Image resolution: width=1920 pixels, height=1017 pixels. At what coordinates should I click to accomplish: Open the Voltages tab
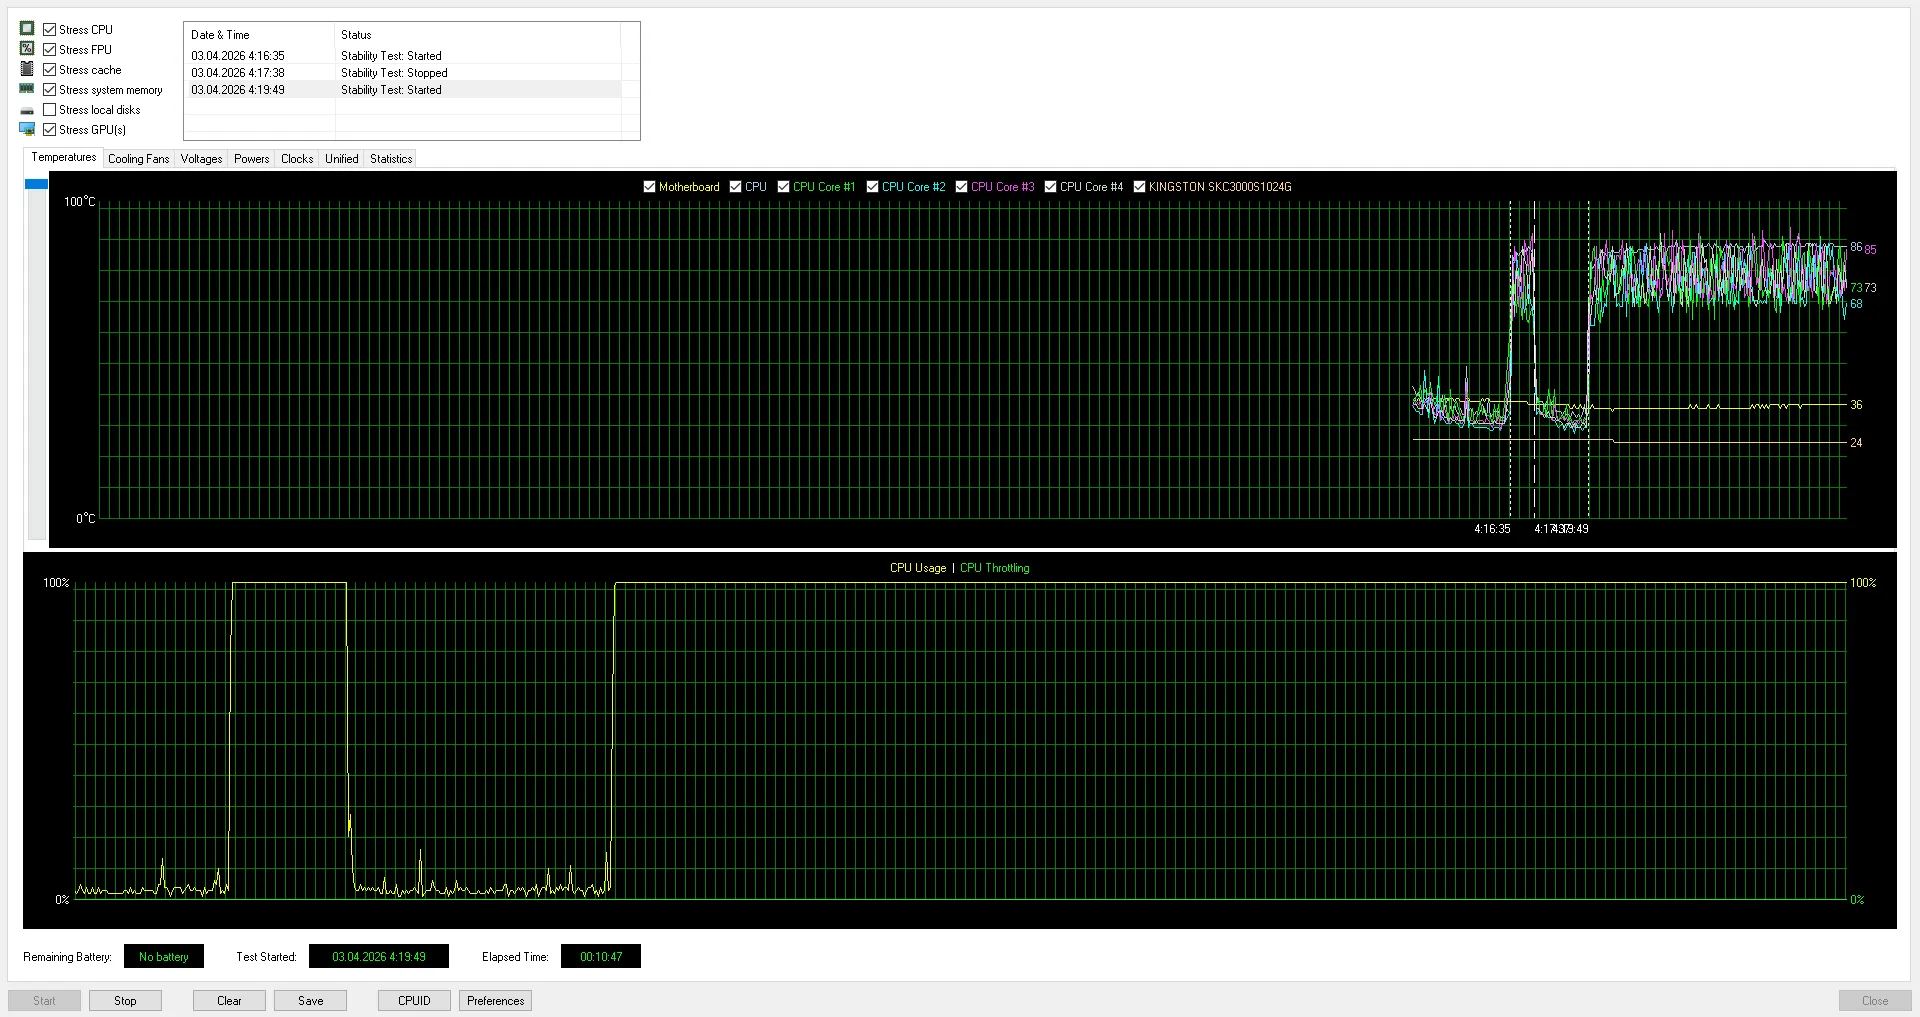201,159
